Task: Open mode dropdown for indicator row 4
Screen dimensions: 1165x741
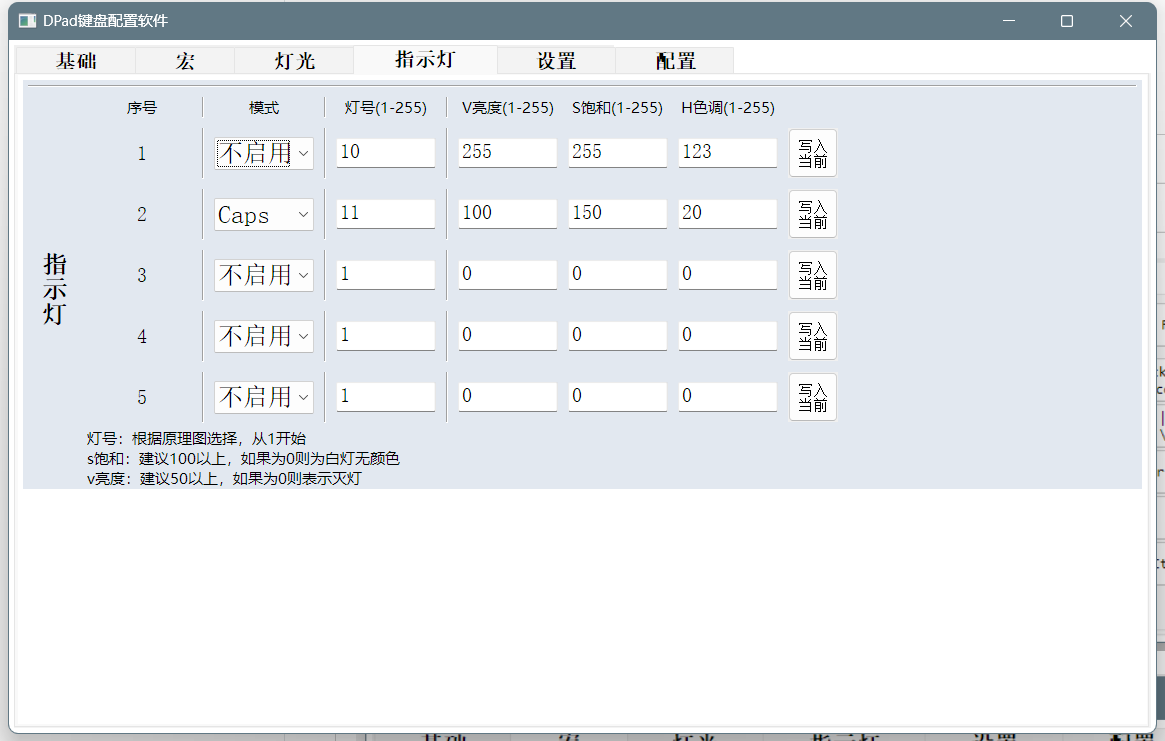Action: coord(264,336)
